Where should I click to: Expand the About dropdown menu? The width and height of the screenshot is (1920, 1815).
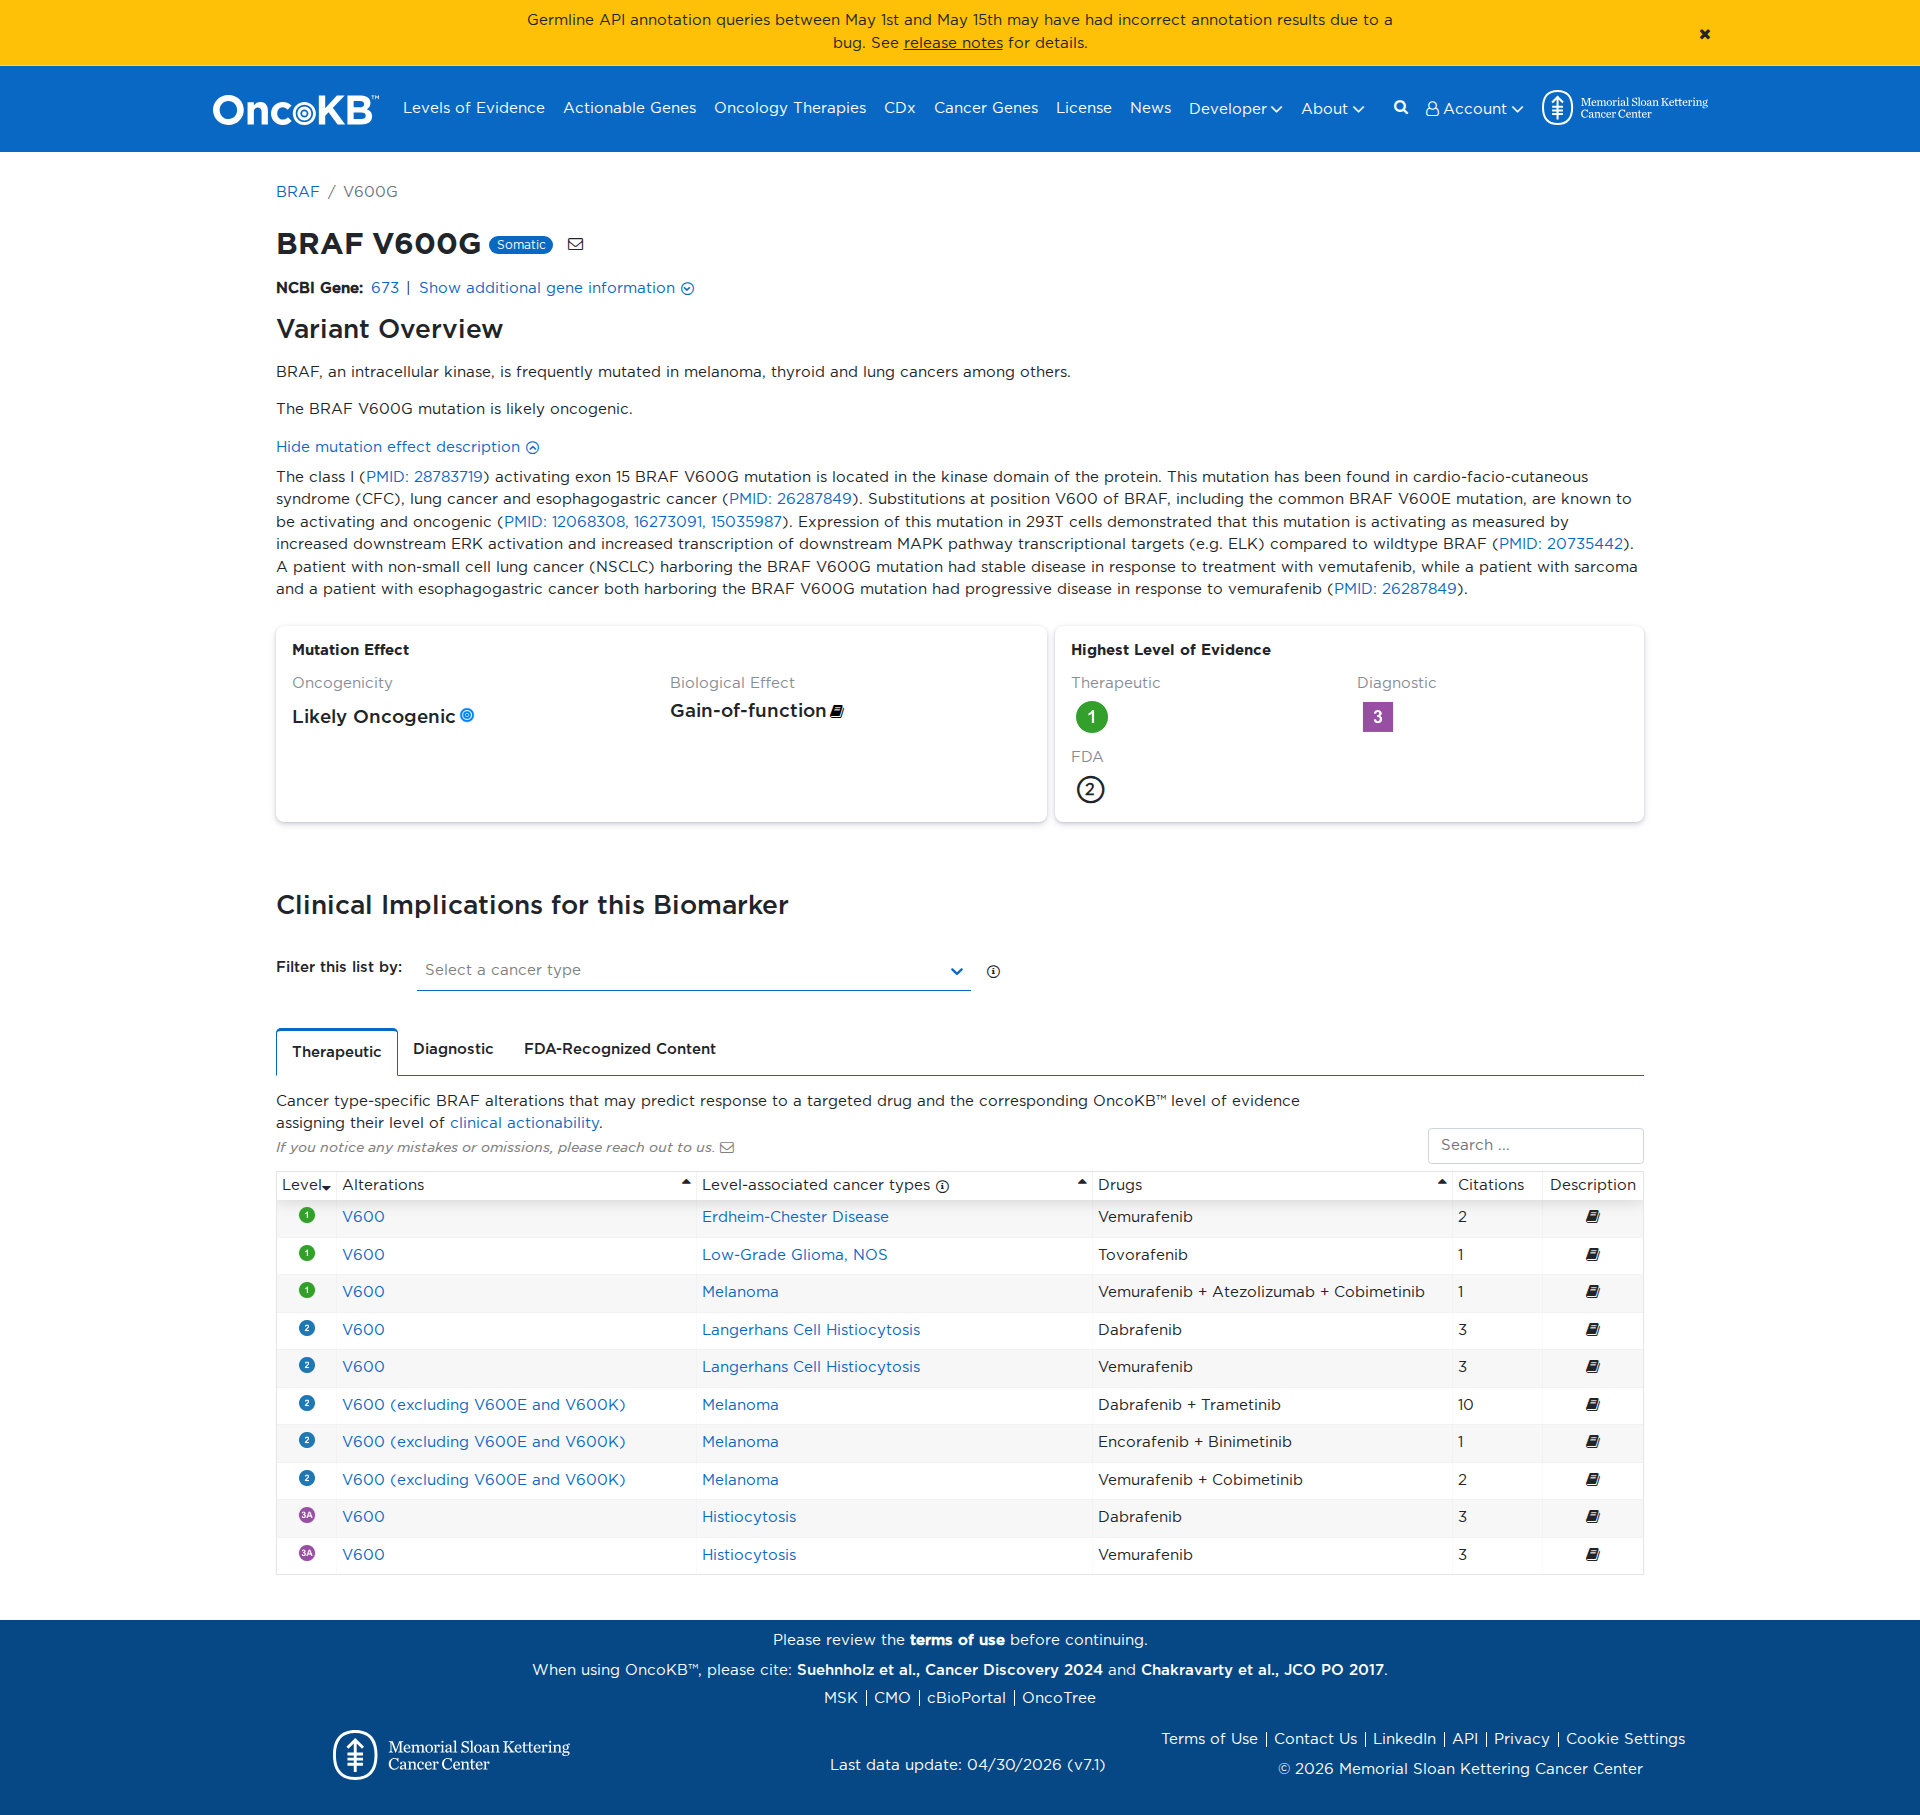click(1332, 108)
